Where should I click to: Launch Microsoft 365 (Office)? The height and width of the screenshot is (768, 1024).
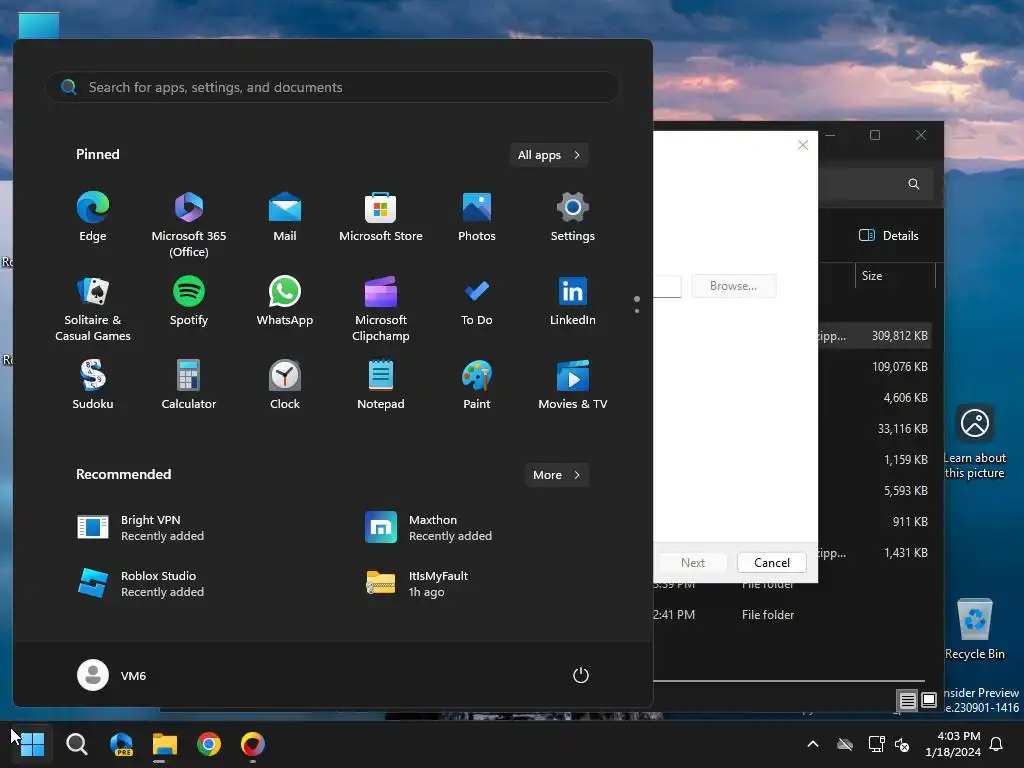point(189,224)
